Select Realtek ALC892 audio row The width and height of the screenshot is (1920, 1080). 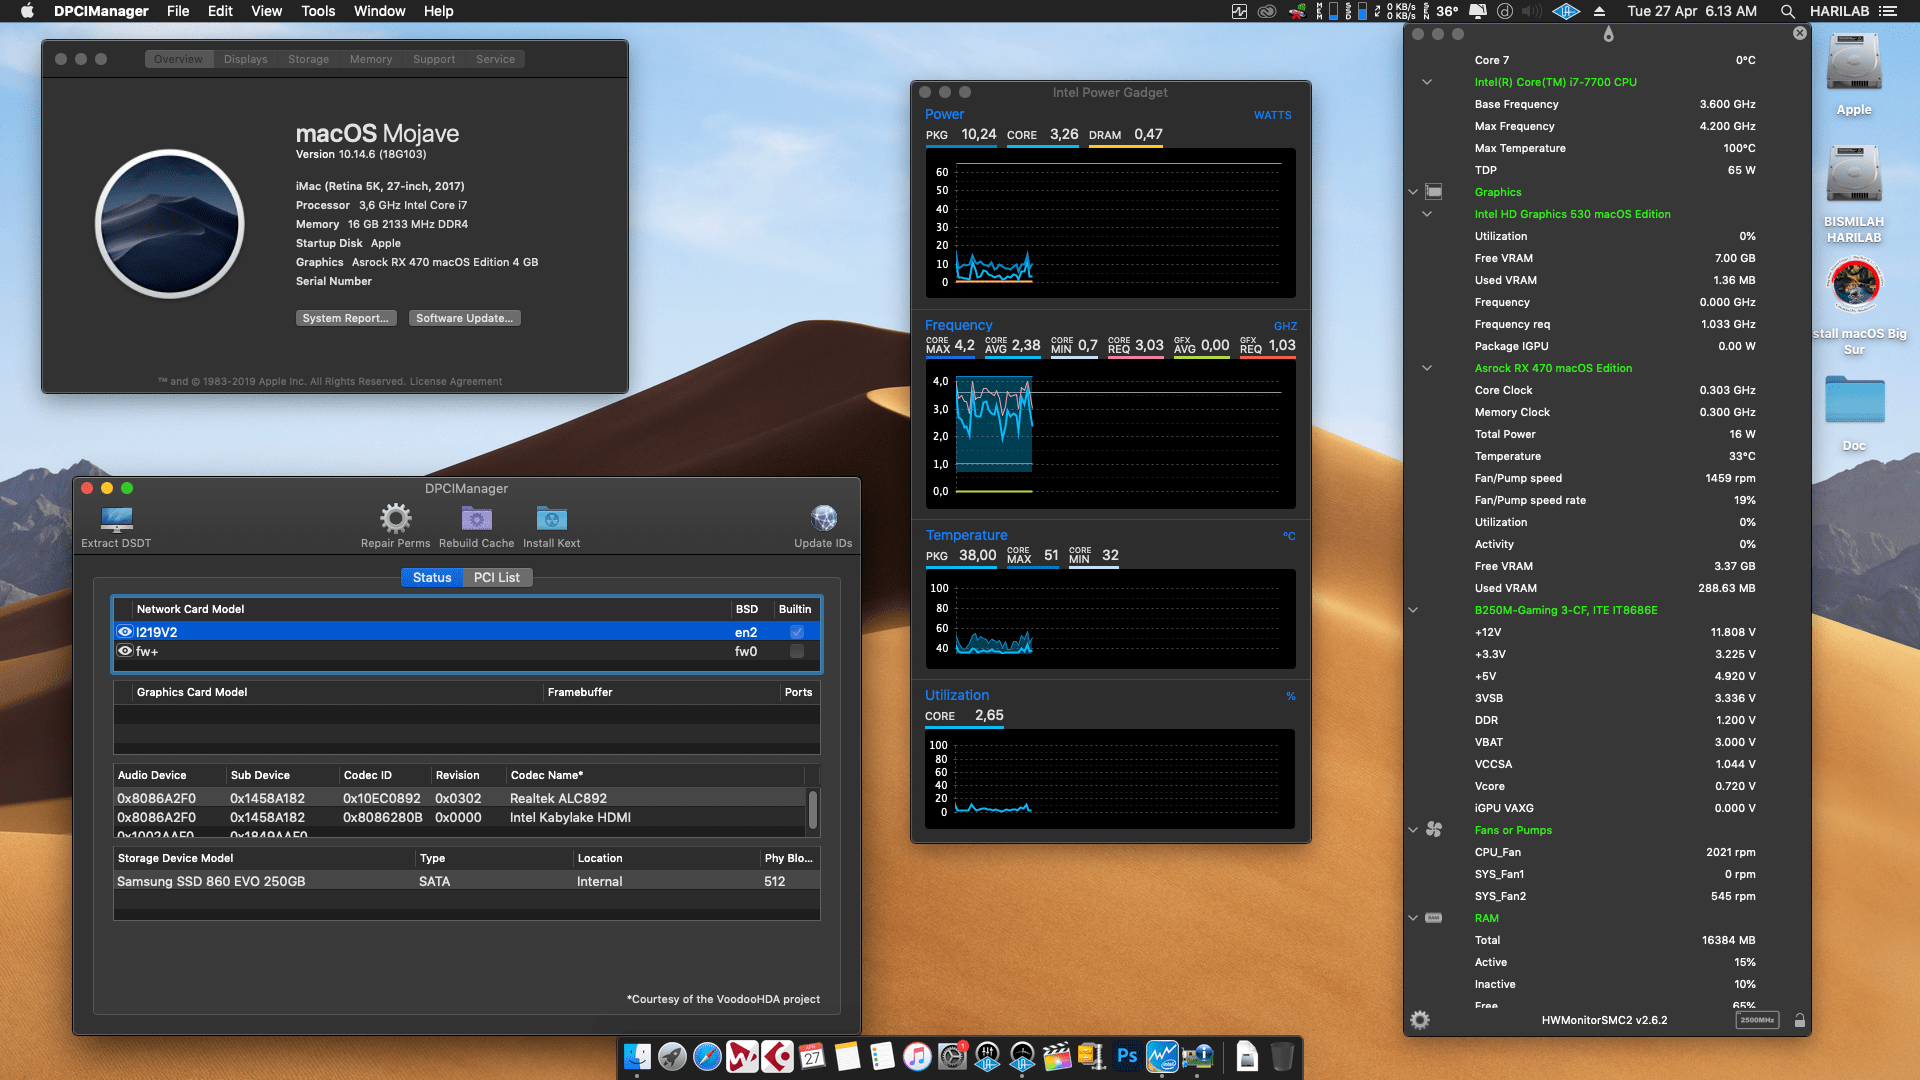click(x=460, y=798)
